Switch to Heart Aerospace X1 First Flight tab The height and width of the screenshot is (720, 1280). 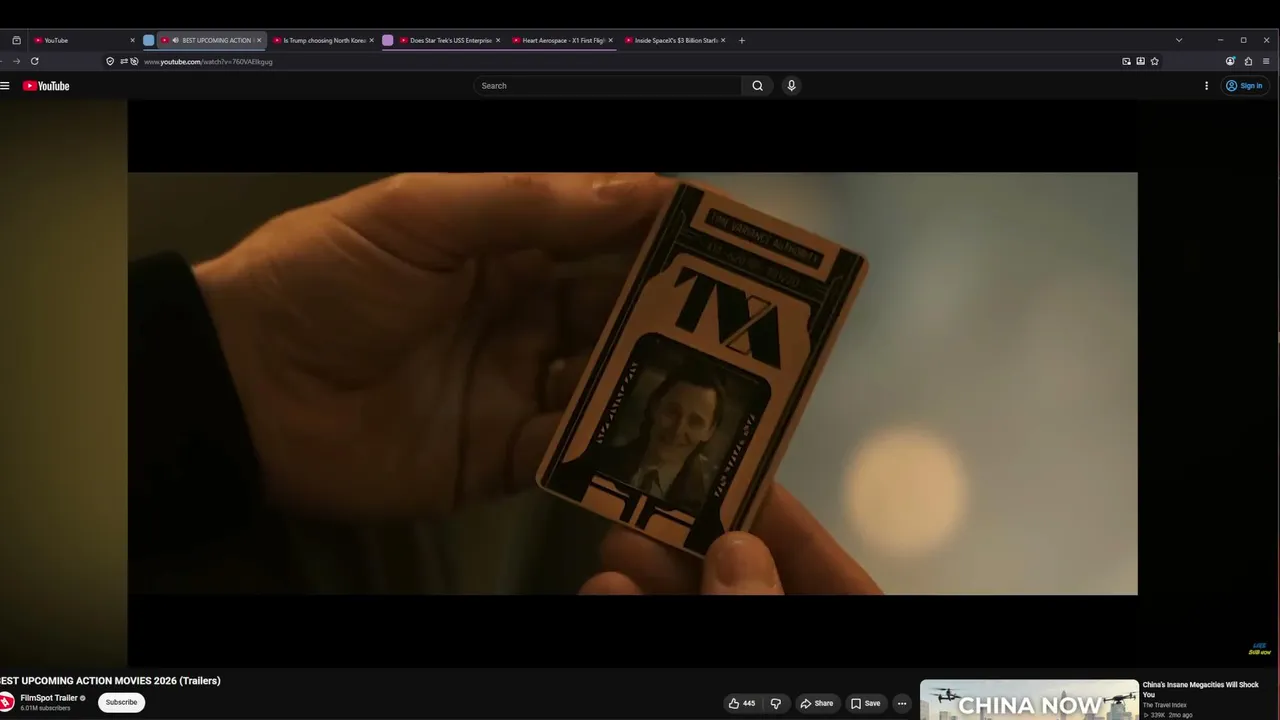tap(563, 40)
